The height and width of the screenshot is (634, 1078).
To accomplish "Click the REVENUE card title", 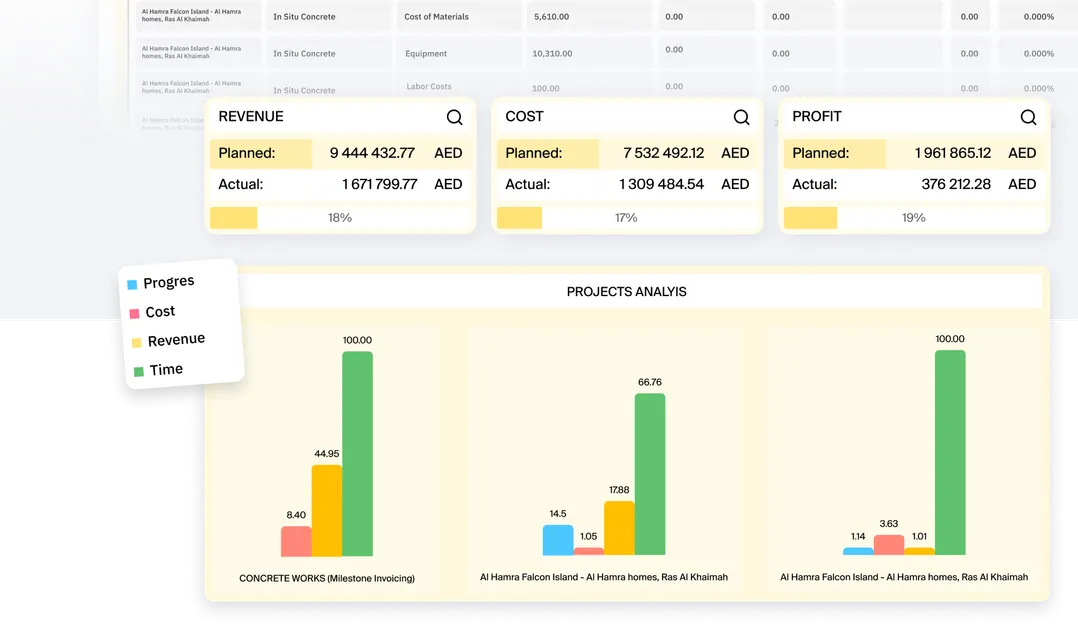I will click(x=251, y=116).
